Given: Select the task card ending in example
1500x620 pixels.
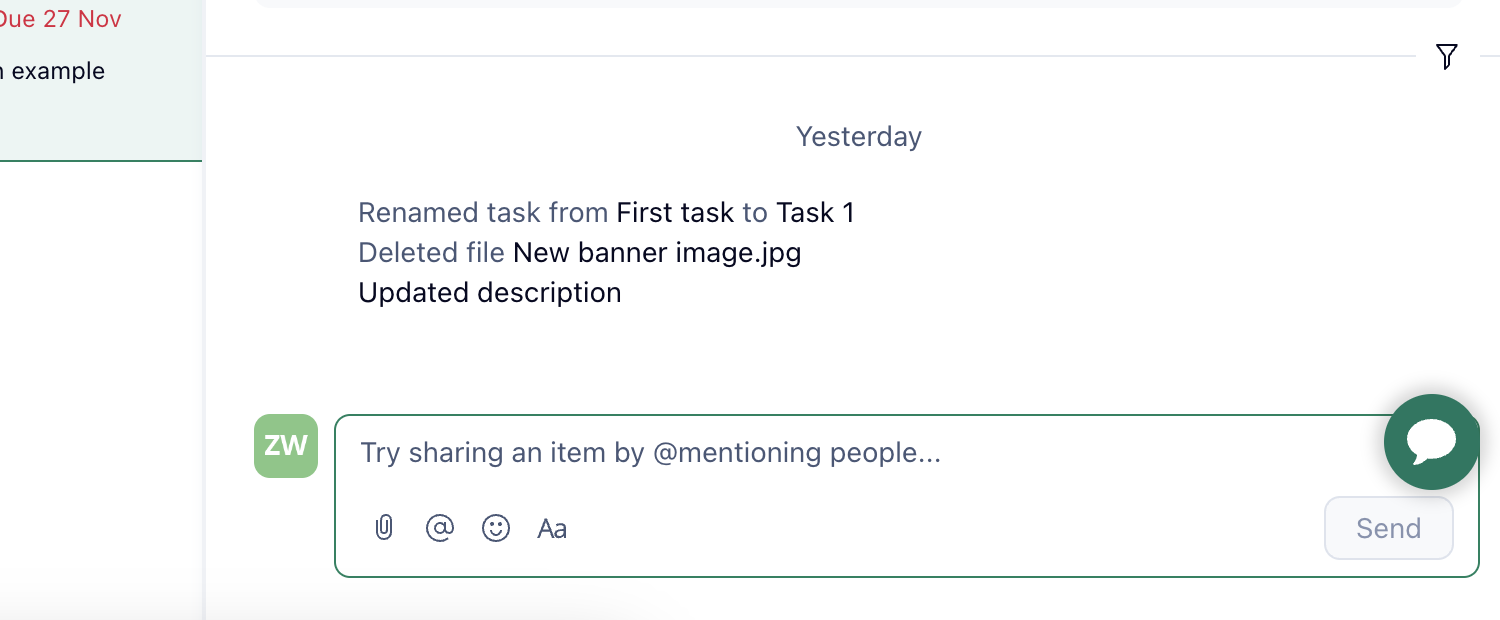Looking at the screenshot, I should (x=100, y=80).
